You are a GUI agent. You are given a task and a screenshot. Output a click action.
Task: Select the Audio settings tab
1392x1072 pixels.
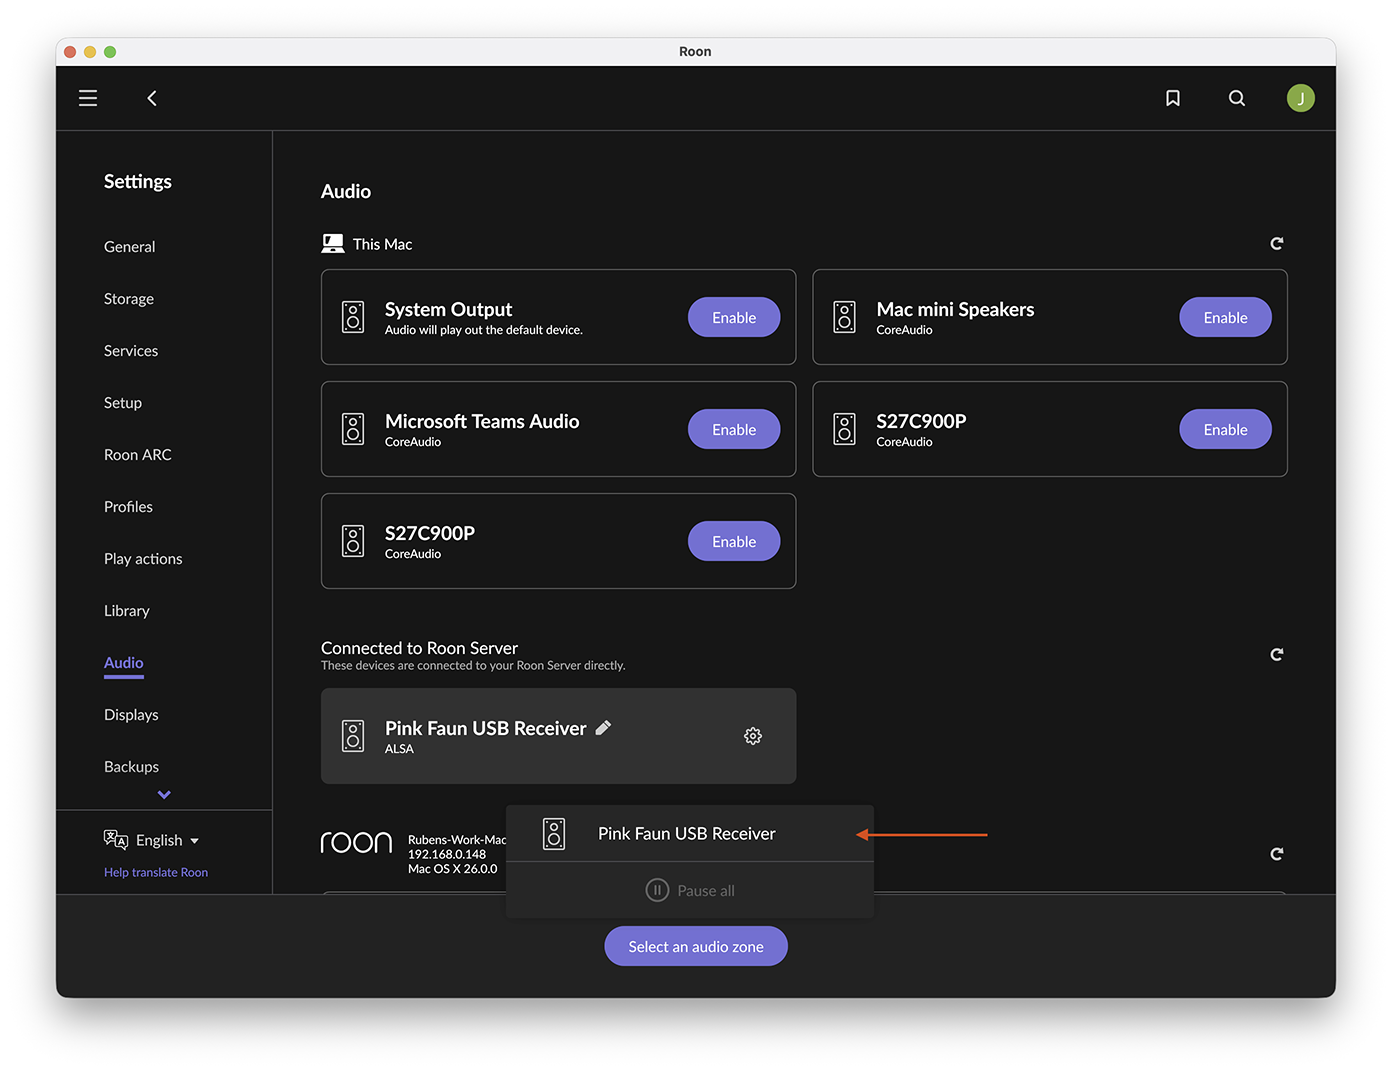124,663
